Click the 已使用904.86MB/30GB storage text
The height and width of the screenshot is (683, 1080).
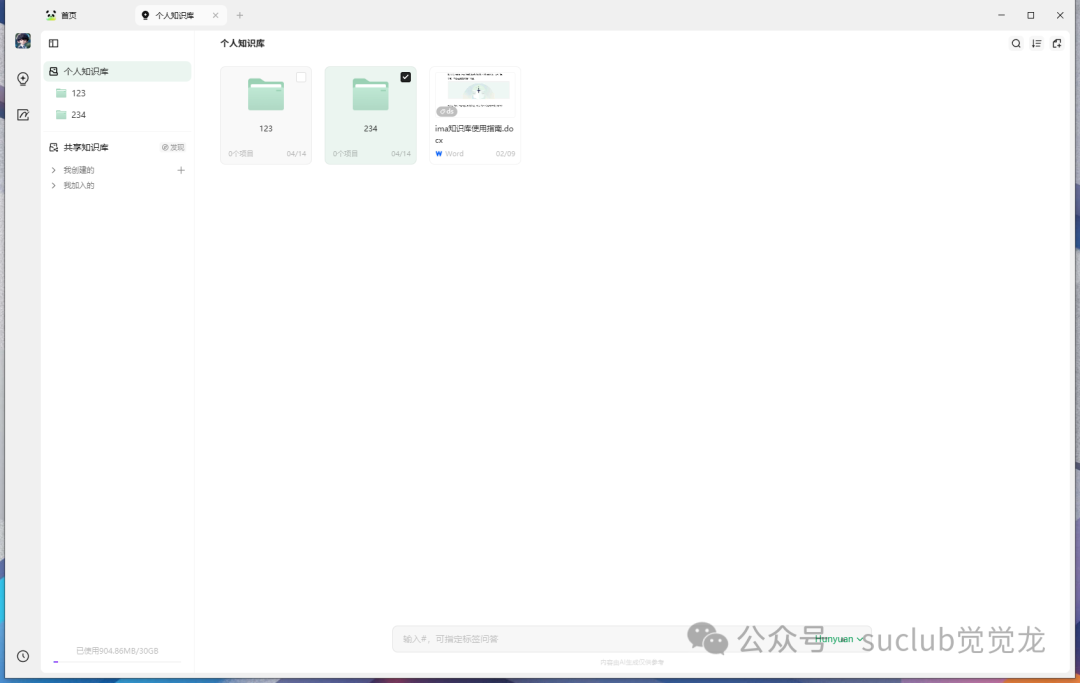117,651
